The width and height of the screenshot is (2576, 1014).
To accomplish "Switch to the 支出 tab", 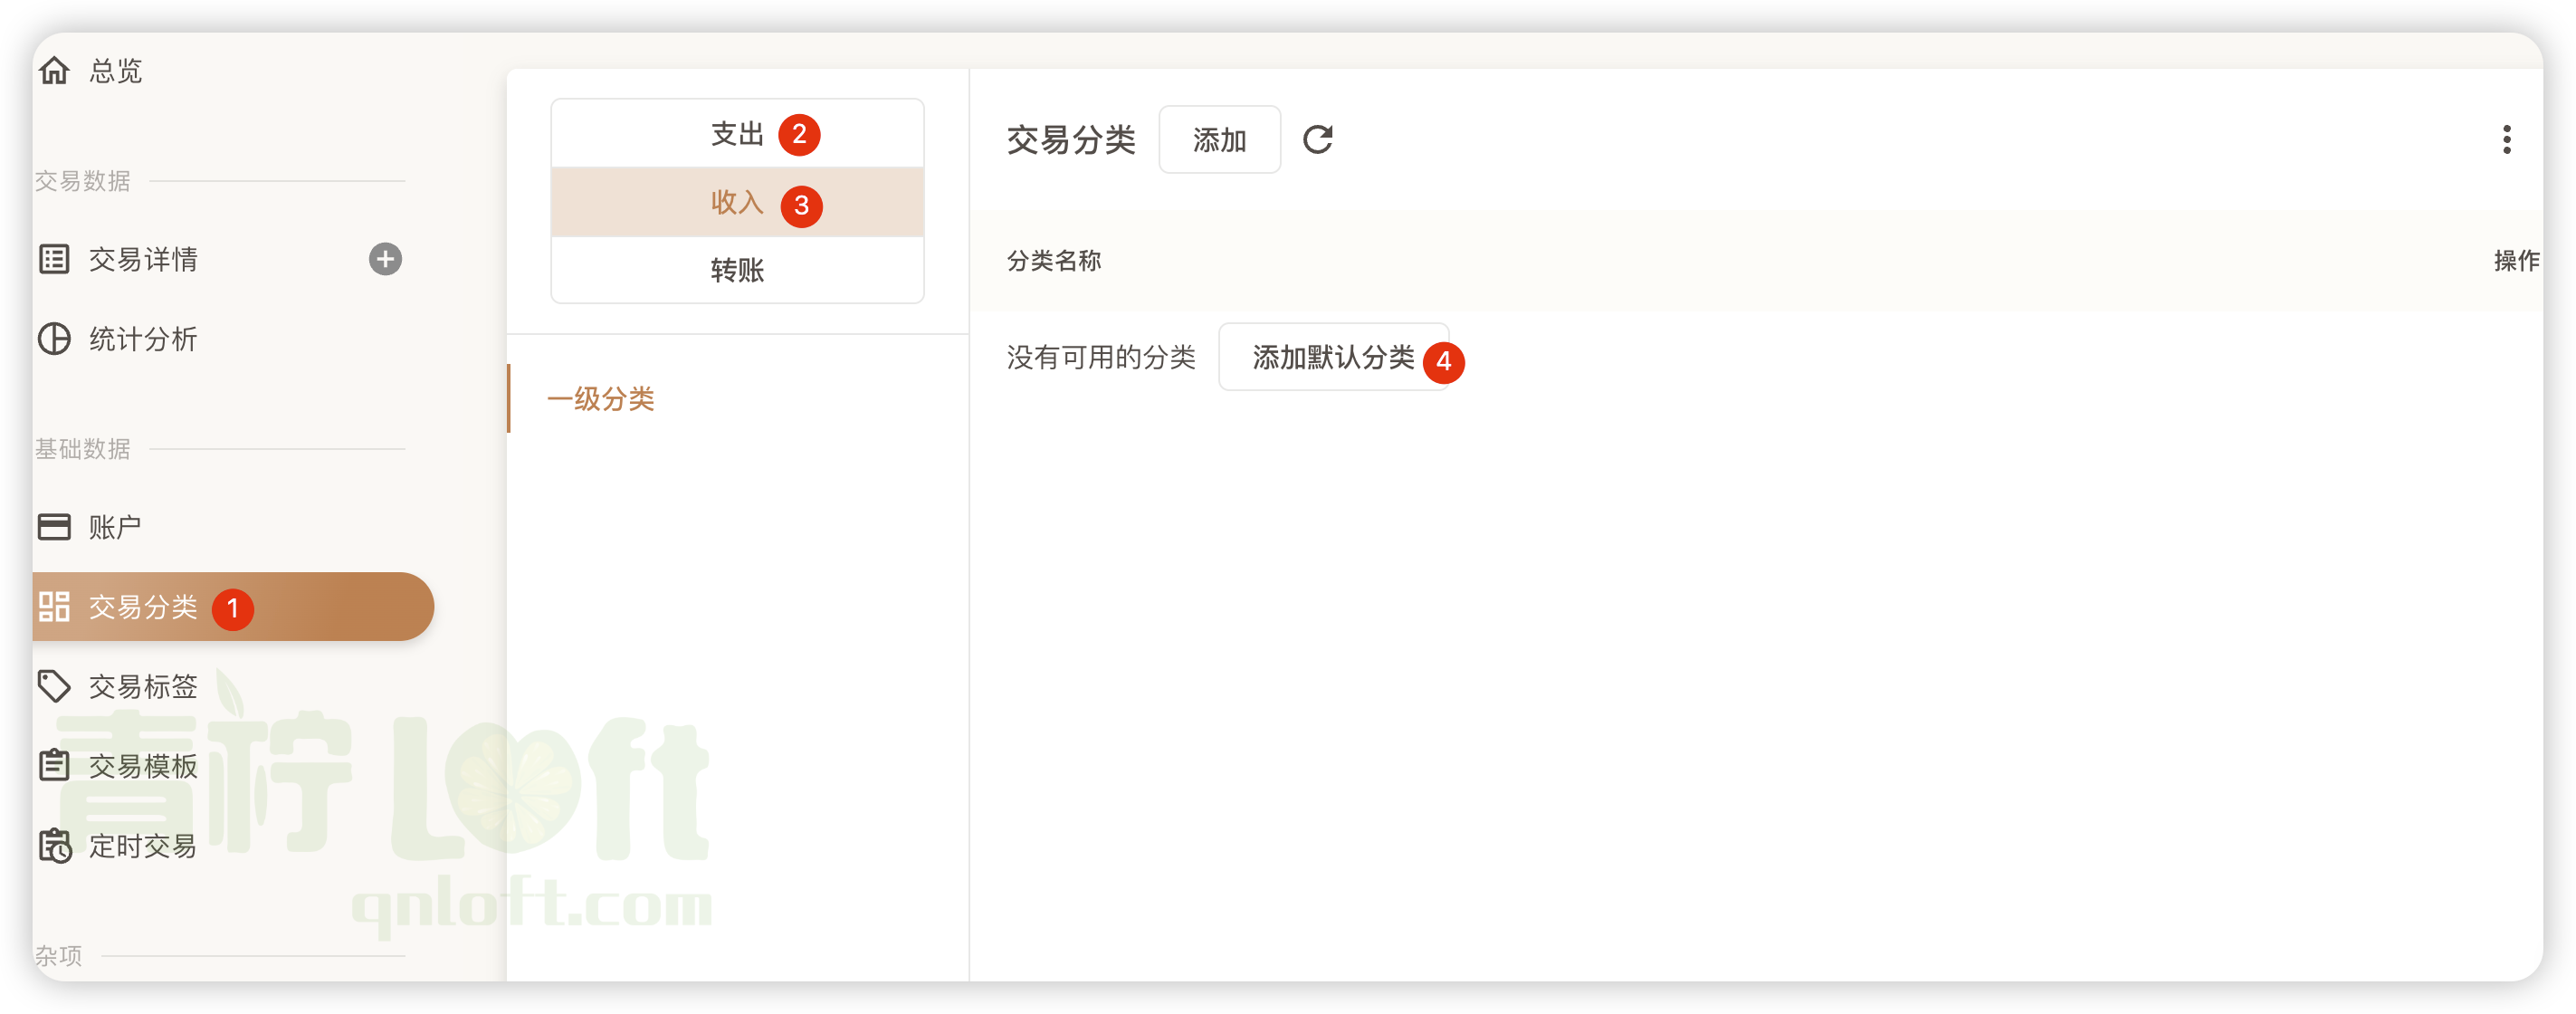I will (x=737, y=133).
